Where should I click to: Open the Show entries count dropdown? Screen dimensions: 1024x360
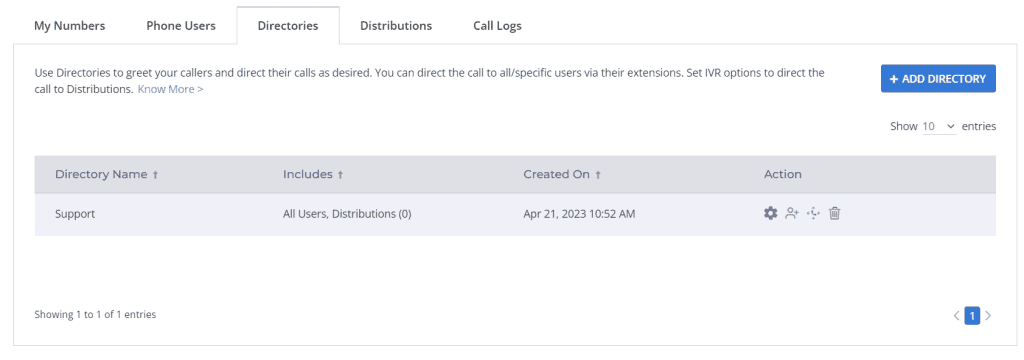(x=939, y=126)
